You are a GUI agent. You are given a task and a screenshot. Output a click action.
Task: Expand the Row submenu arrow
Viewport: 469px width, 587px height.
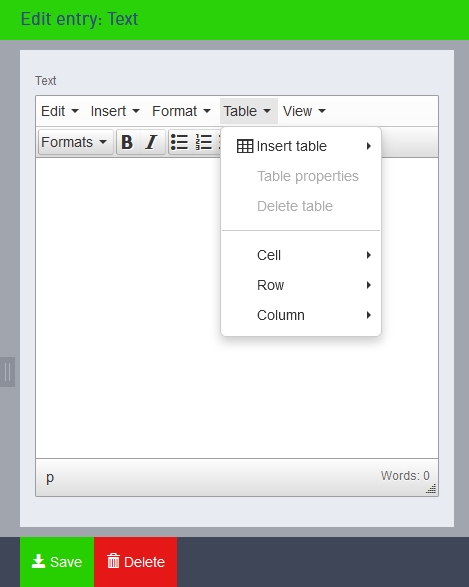369,285
